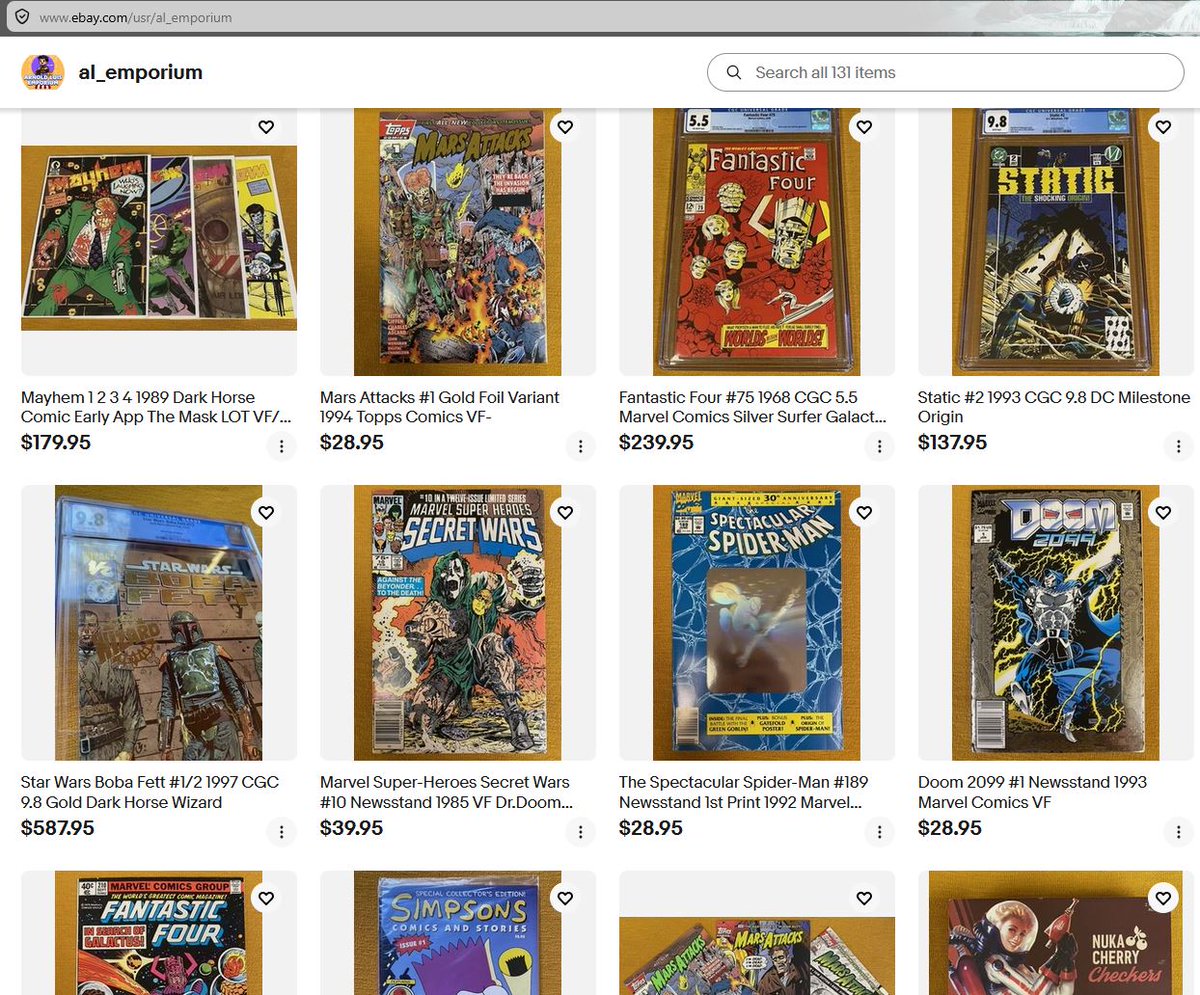The height and width of the screenshot is (995, 1200).
Task: Heart the Mars Attacks comics lot in bottom row
Action: [x=864, y=898]
